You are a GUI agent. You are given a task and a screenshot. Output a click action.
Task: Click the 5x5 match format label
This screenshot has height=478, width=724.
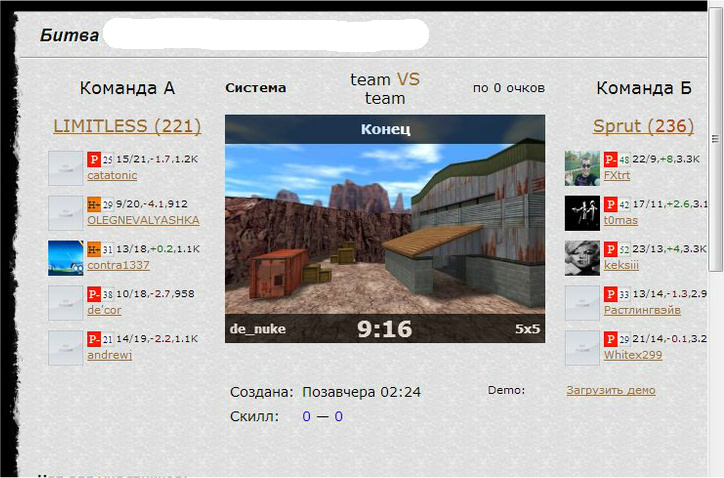coord(527,329)
